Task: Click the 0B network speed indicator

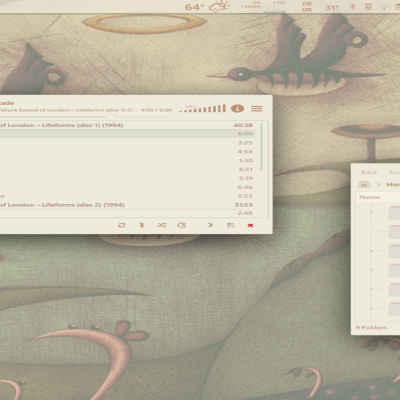Action: (x=307, y=7)
